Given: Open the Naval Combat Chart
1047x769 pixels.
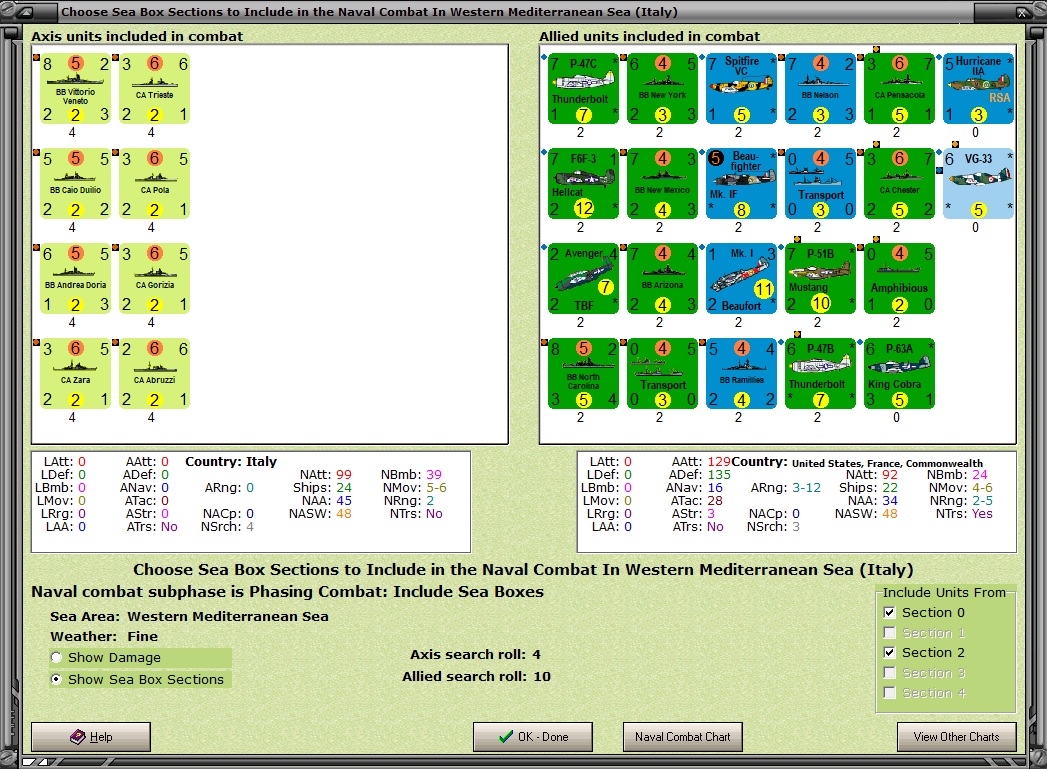Looking at the screenshot, I should click(x=682, y=736).
